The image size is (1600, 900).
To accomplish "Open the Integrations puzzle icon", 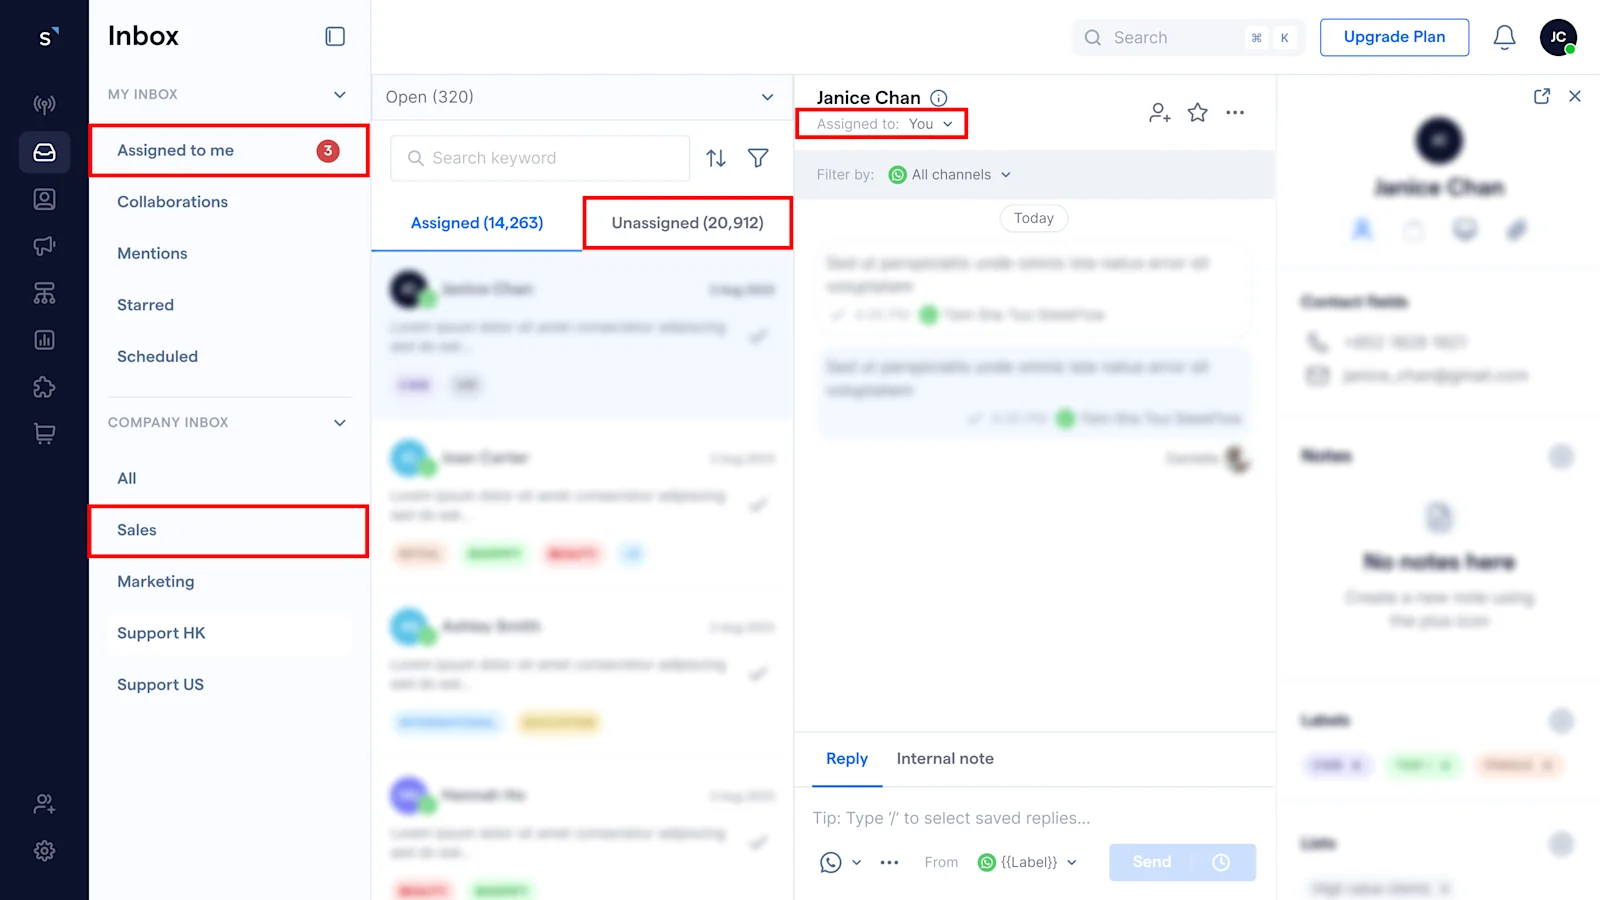I will [x=44, y=387].
